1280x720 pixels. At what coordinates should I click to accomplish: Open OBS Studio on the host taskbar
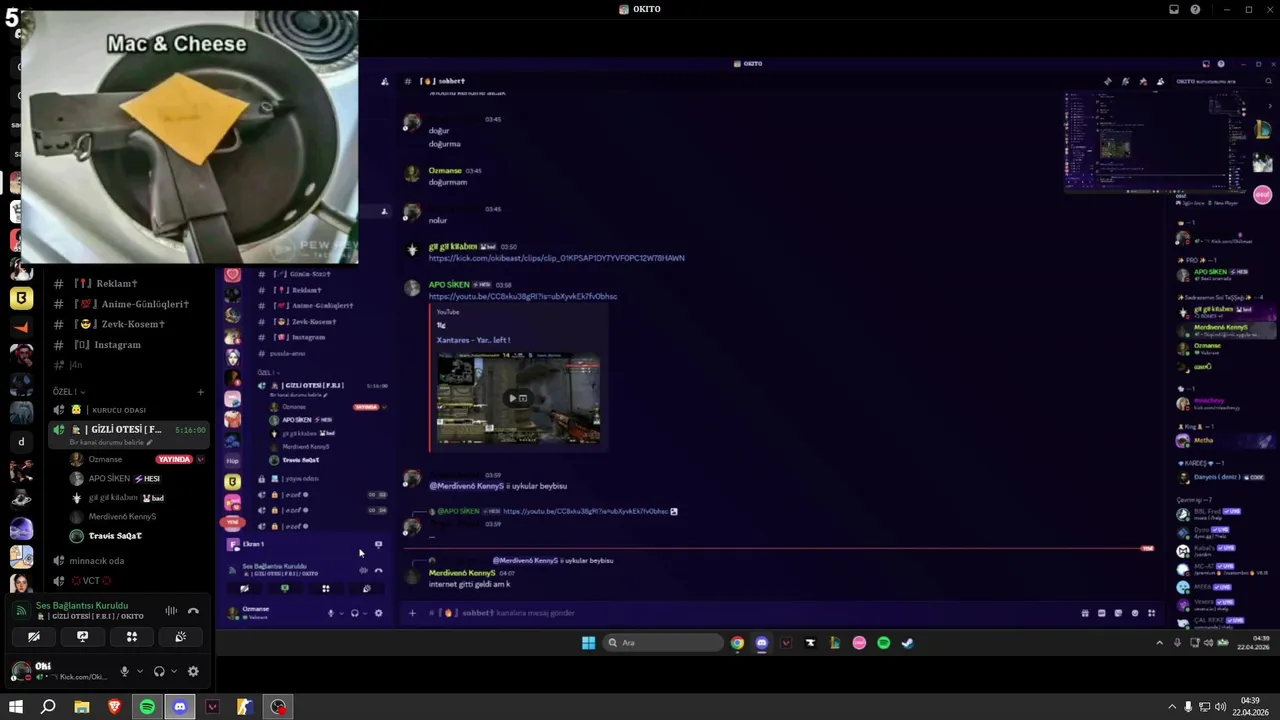coord(278,707)
